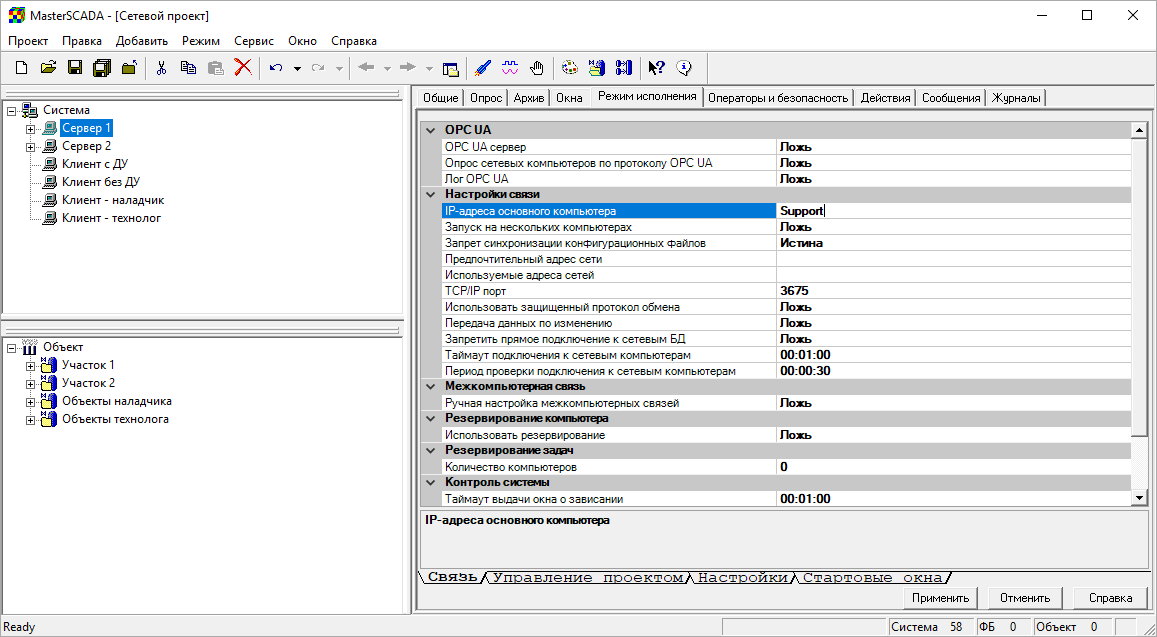Toggle Запрет синхронизации конфигурационных файлов value Истина
This screenshot has width=1157, height=637.
[x=953, y=243]
